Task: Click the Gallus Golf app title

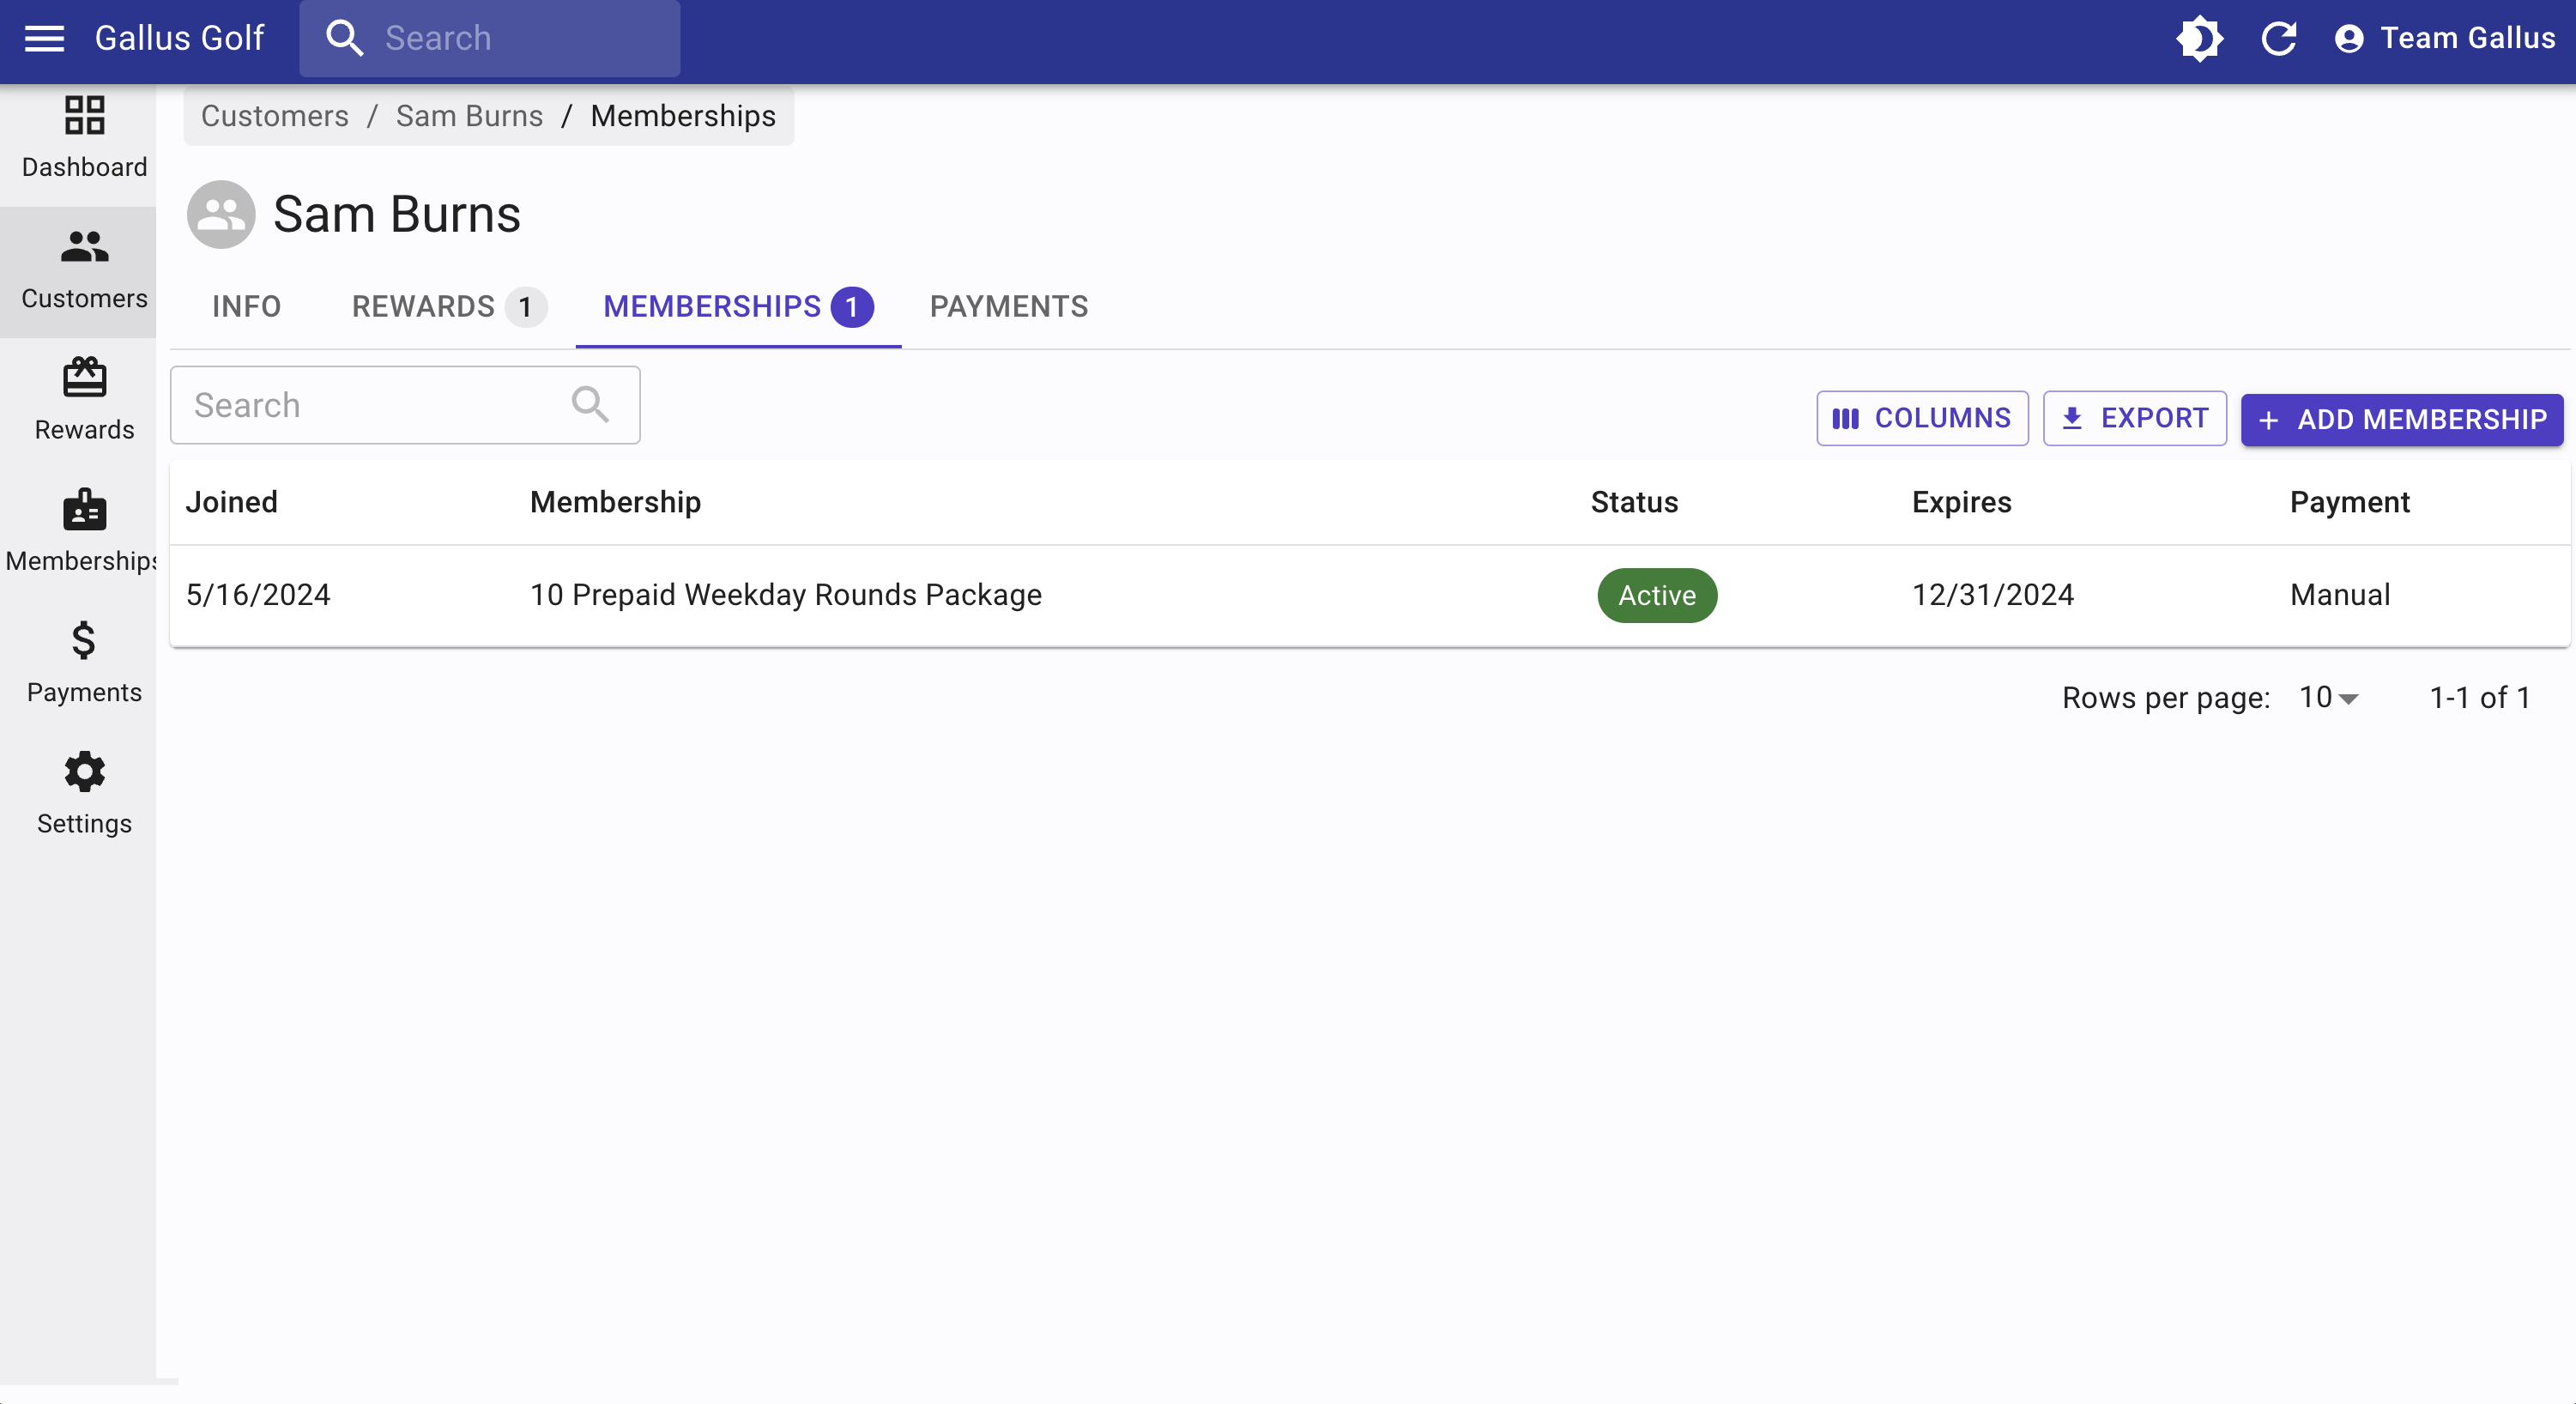Action: (x=179, y=38)
